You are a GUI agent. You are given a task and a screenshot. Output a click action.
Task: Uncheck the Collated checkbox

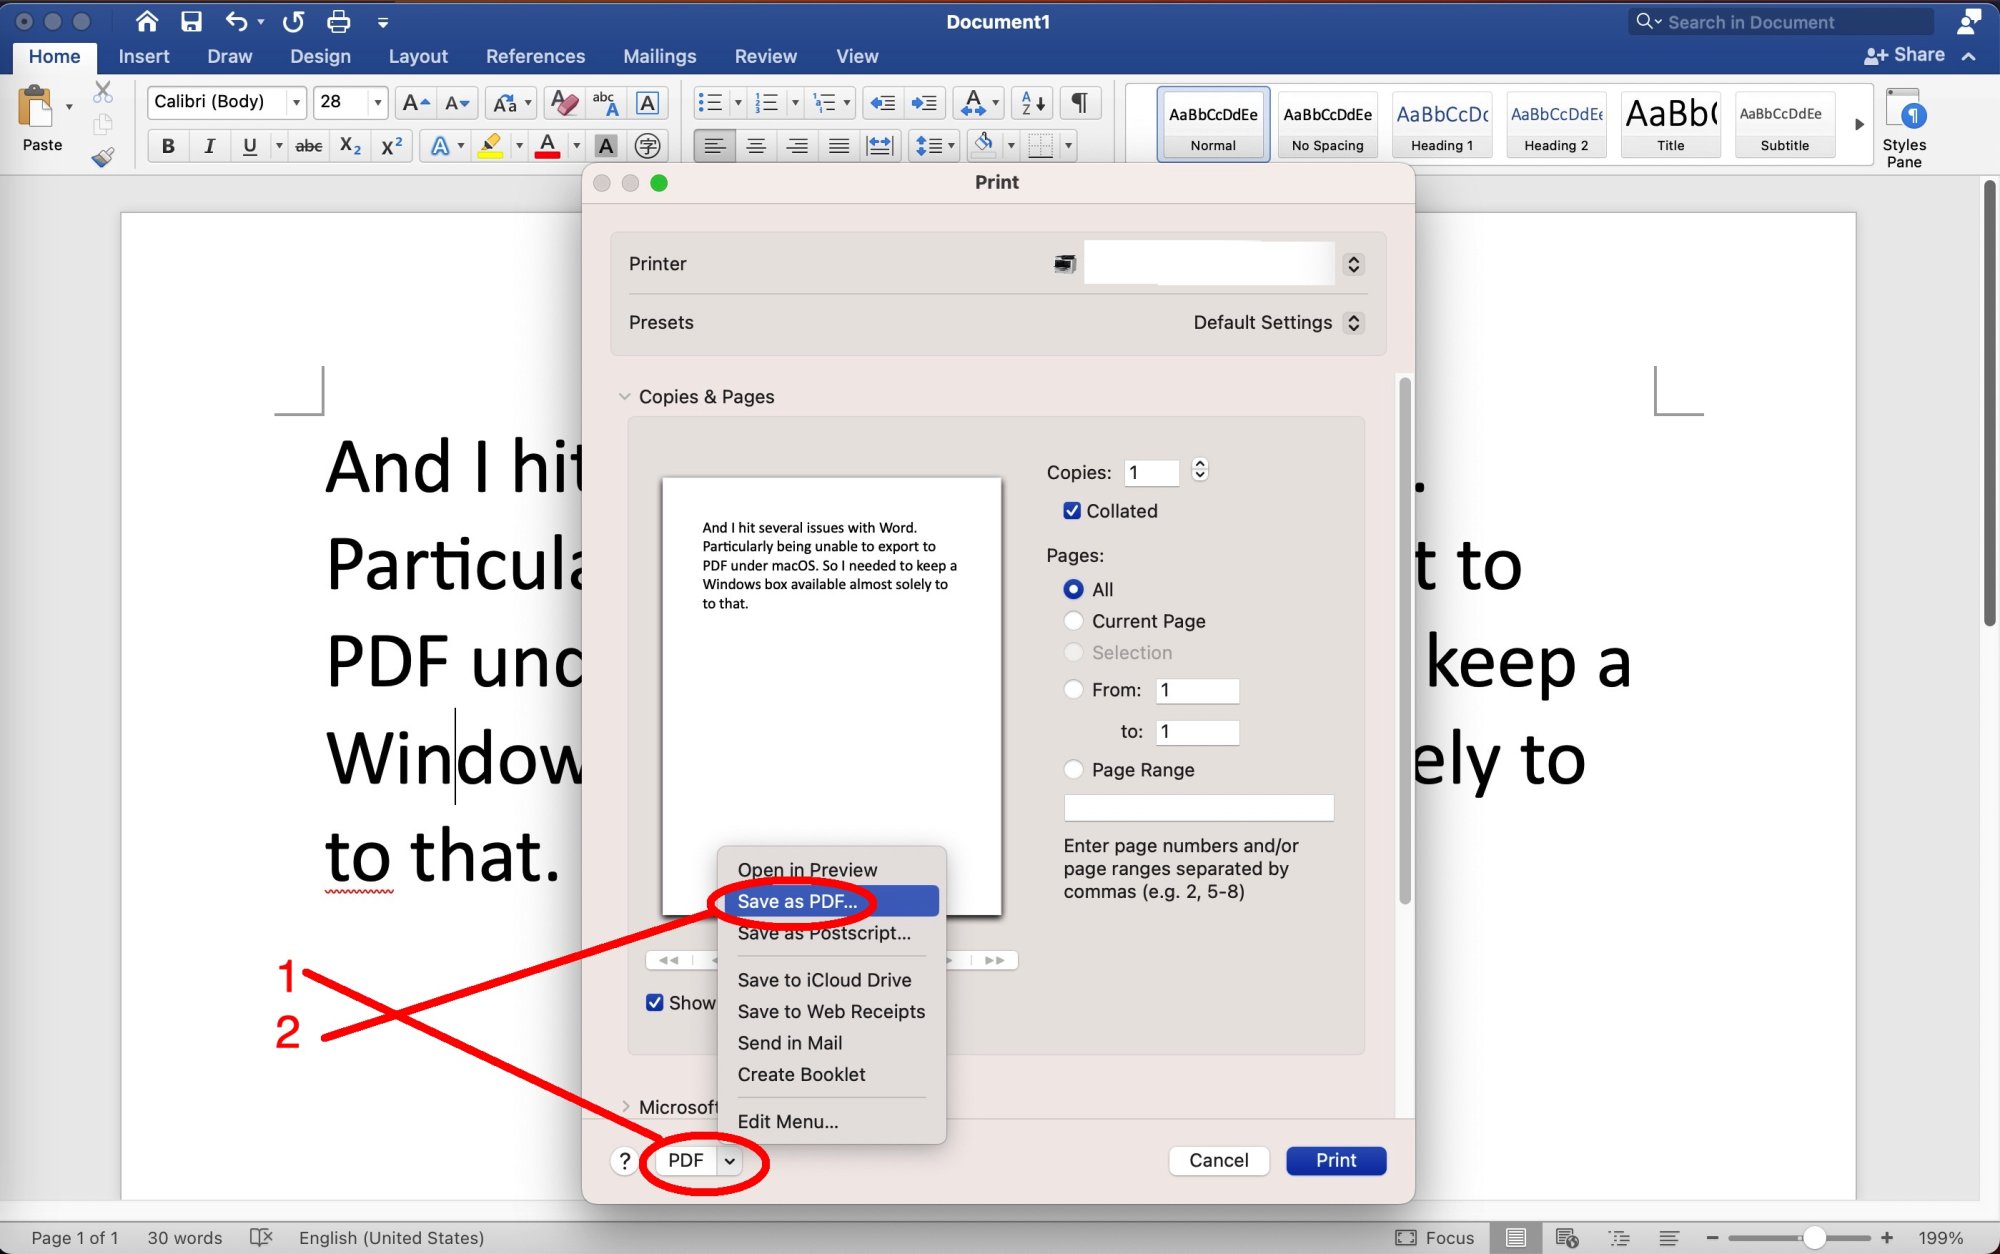[x=1072, y=511]
